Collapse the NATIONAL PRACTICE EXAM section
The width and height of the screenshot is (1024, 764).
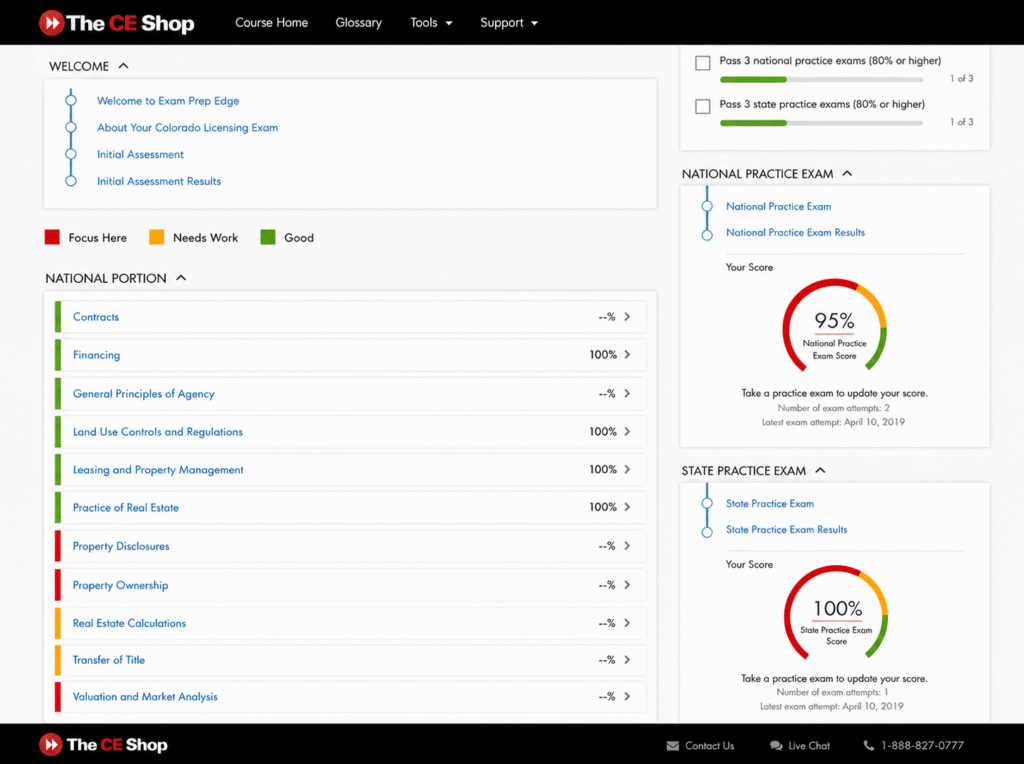848,174
